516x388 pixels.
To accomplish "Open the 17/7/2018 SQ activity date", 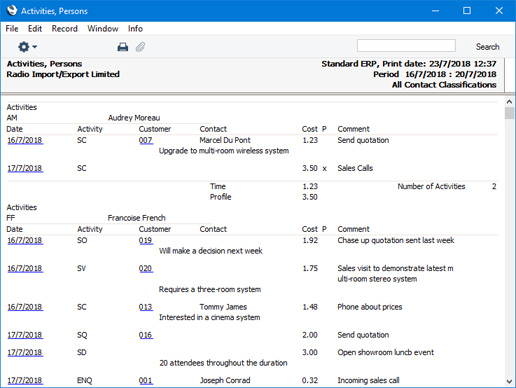I will click(25, 335).
